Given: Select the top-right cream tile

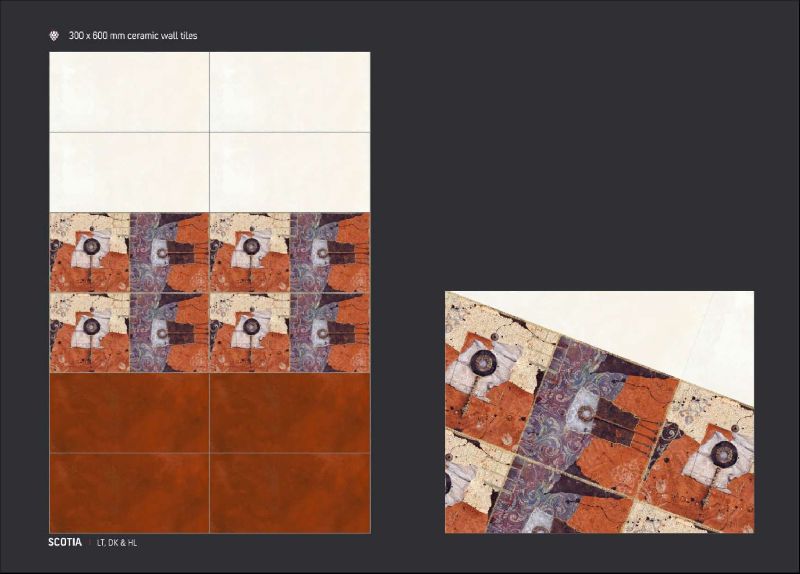Looking at the screenshot, I should [290, 92].
